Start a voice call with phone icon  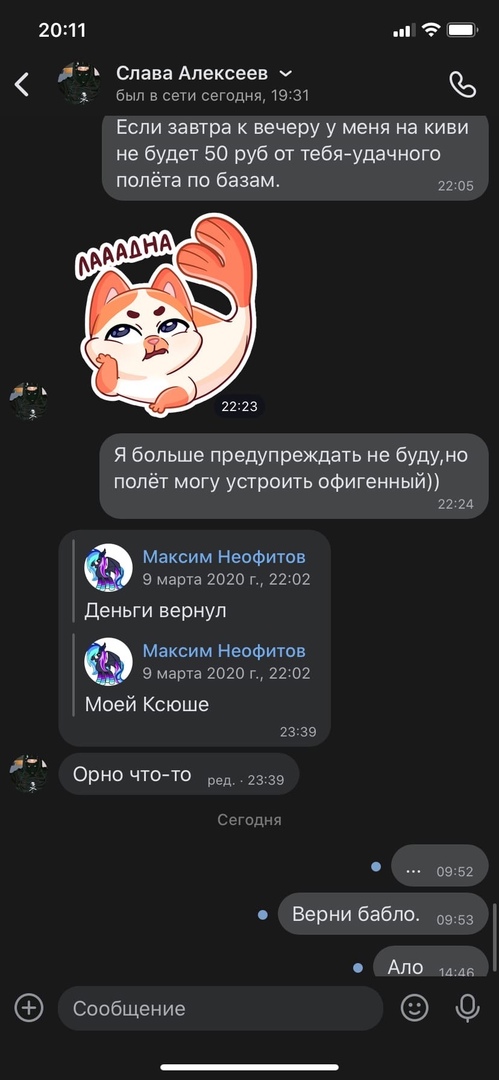tap(462, 85)
